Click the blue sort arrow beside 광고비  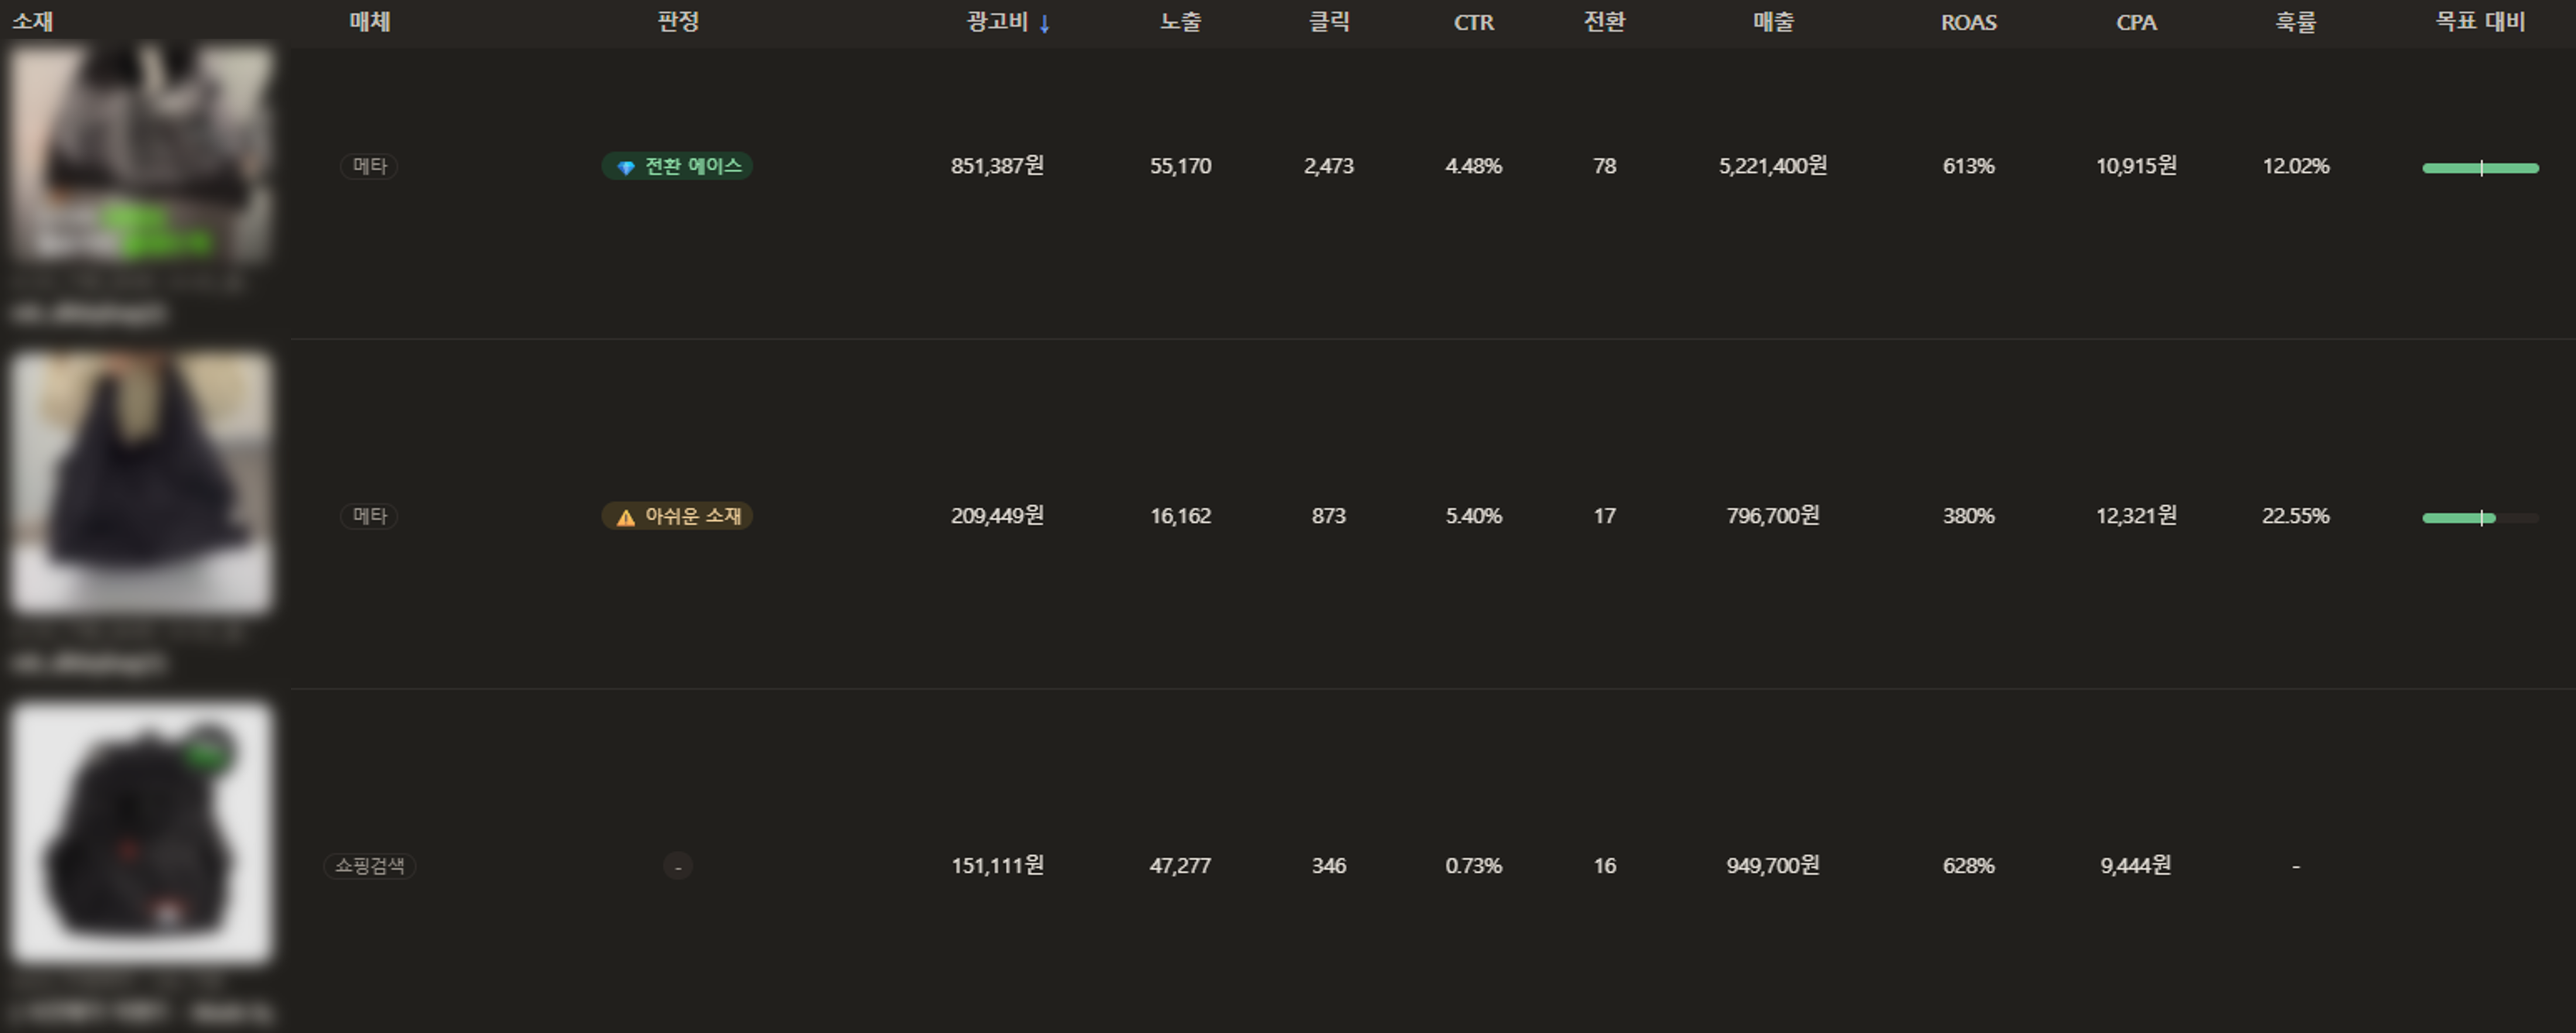(x=1044, y=24)
